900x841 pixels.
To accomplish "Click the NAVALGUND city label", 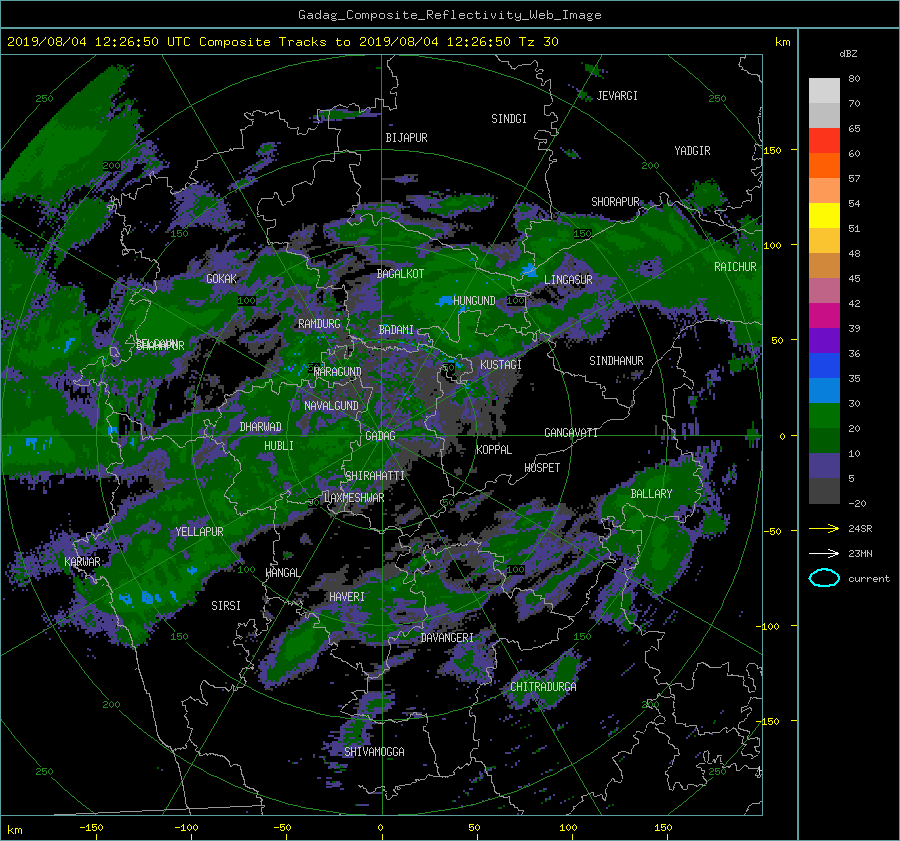I will pyautogui.click(x=331, y=406).
